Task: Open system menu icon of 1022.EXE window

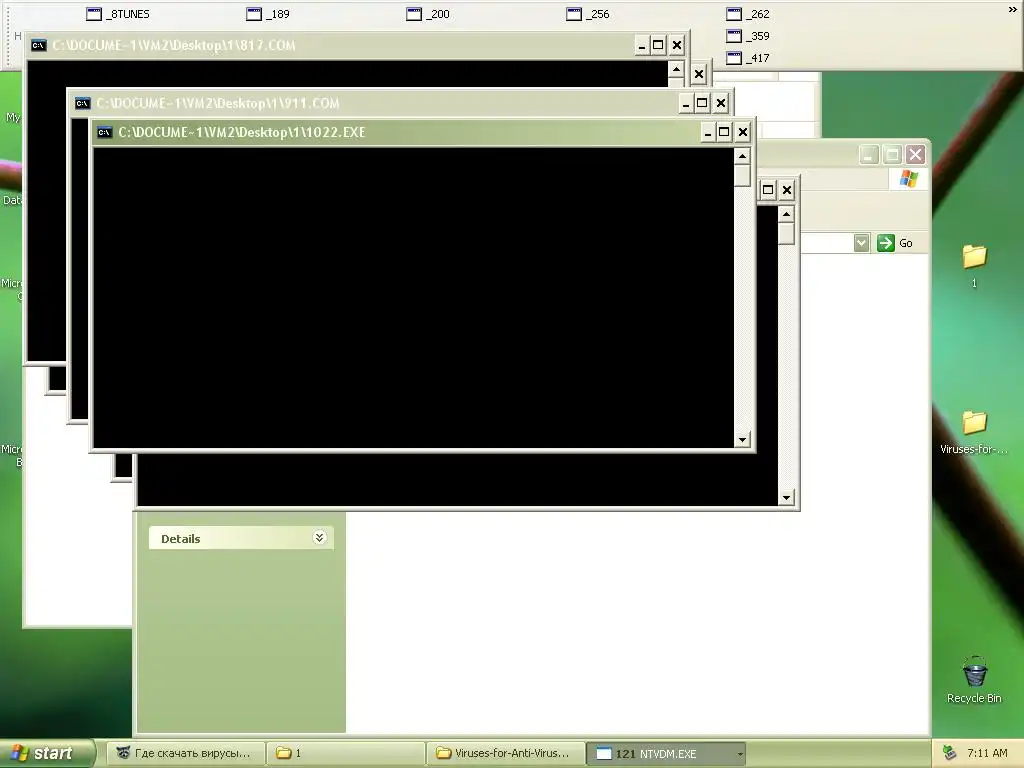Action: (104, 133)
